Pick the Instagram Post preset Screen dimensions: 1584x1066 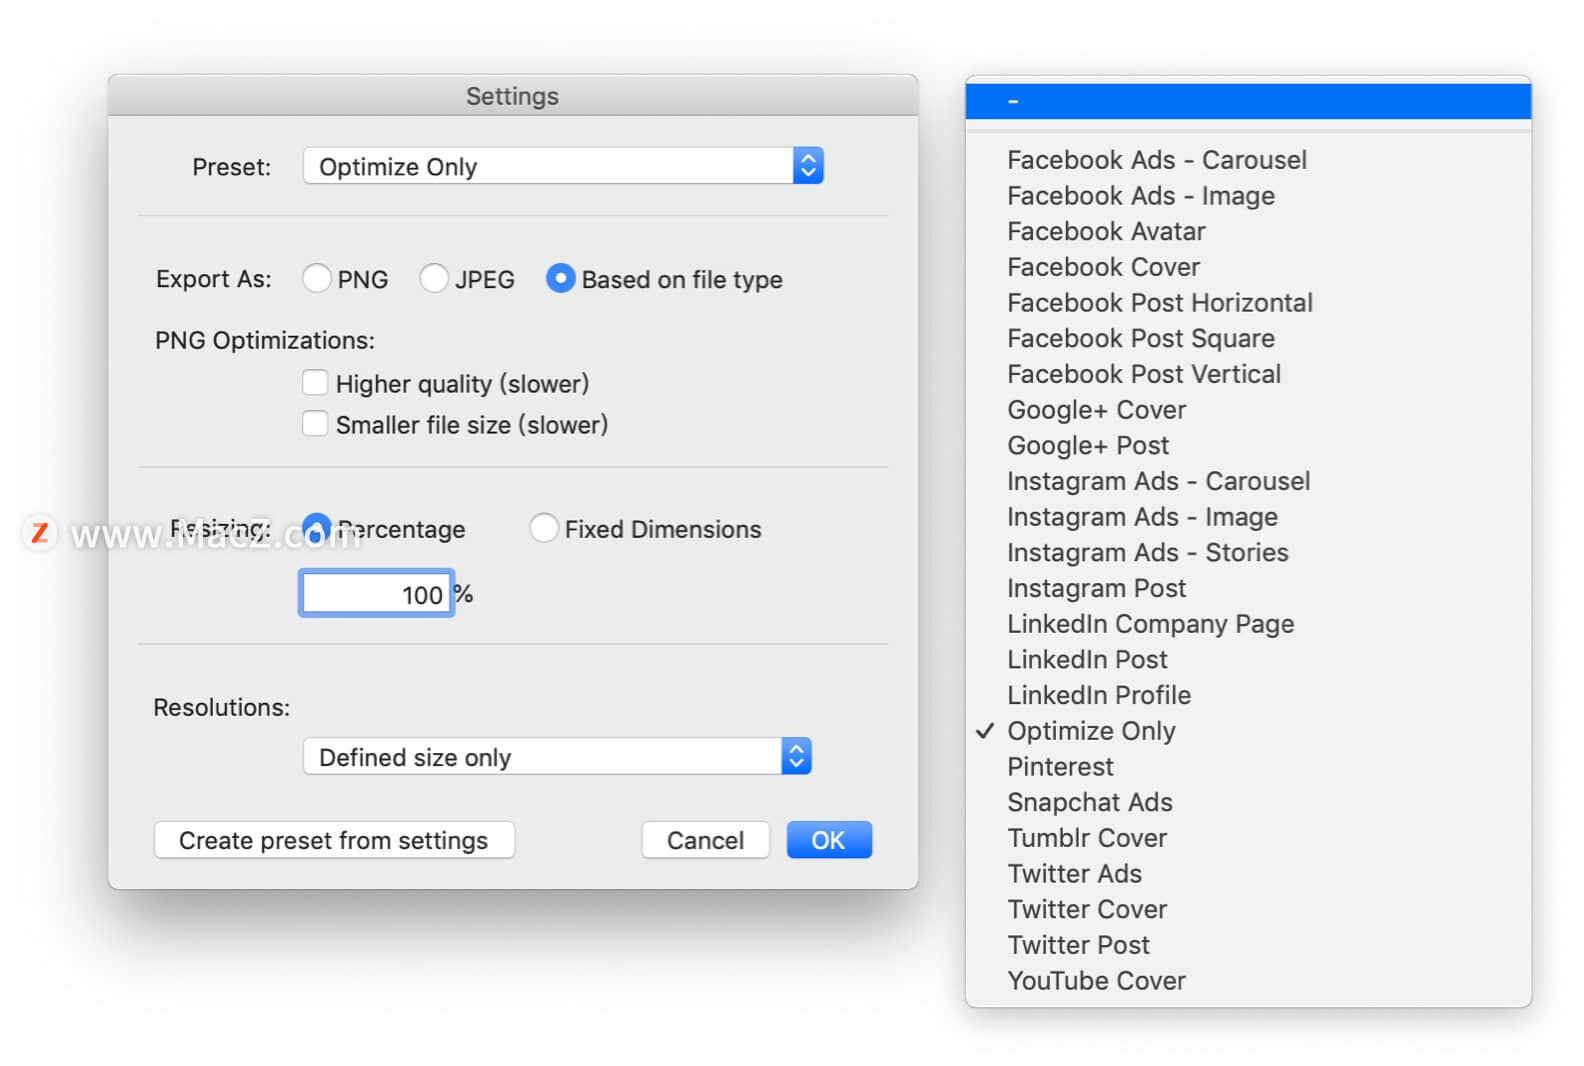(1248, 588)
